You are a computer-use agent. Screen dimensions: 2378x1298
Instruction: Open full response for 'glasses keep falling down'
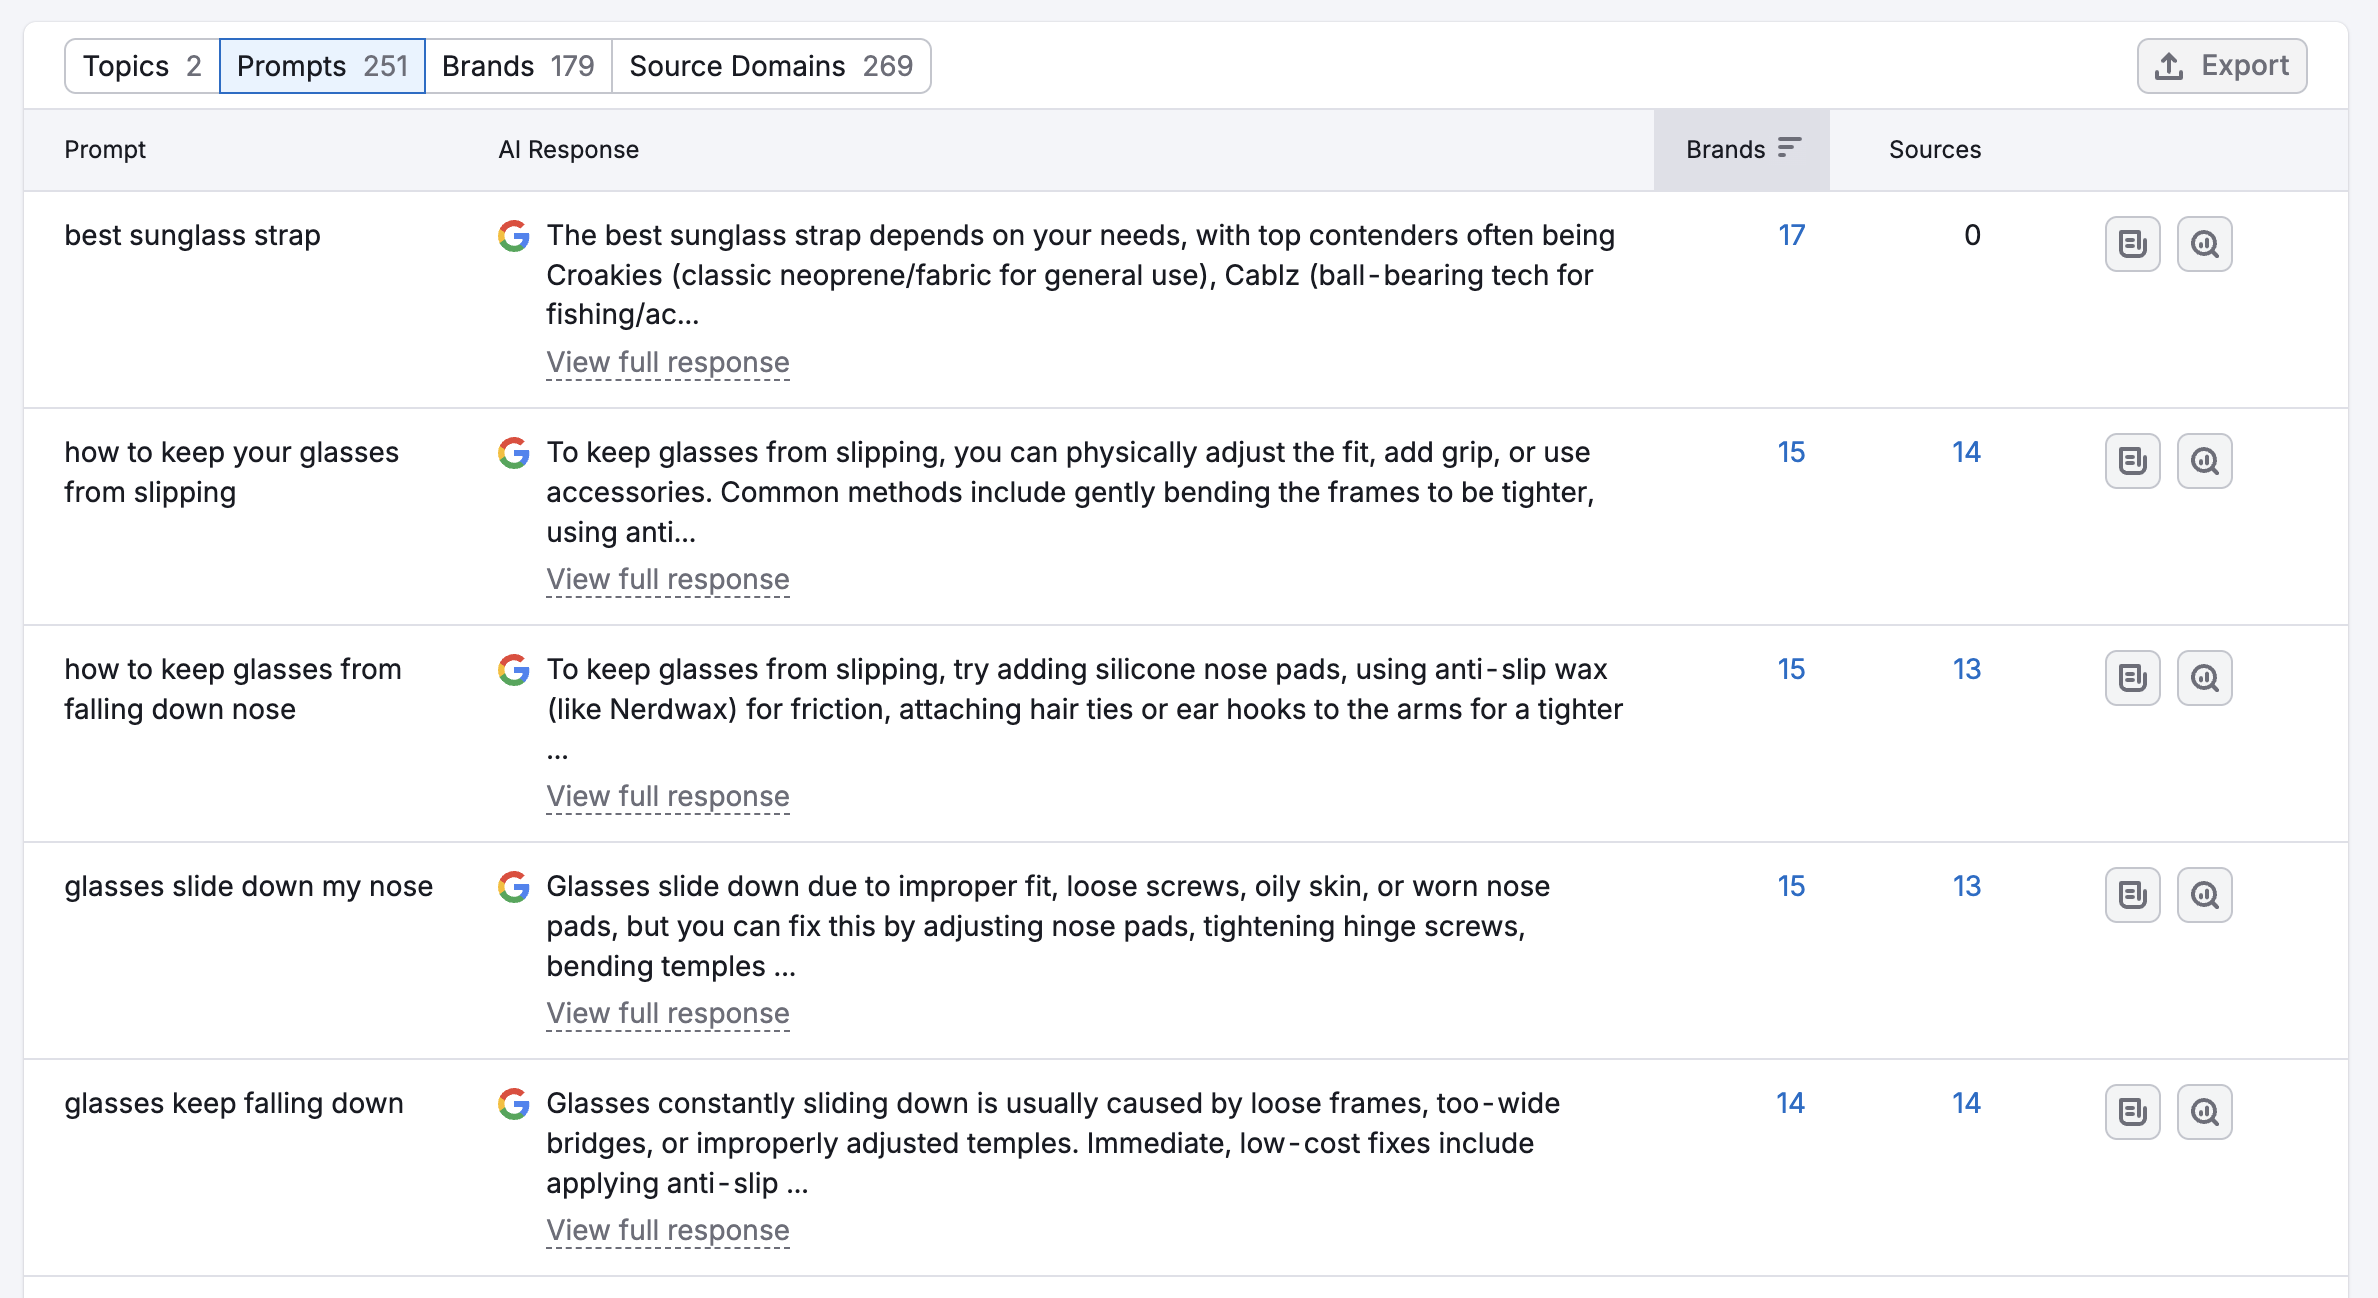point(667,1230)
